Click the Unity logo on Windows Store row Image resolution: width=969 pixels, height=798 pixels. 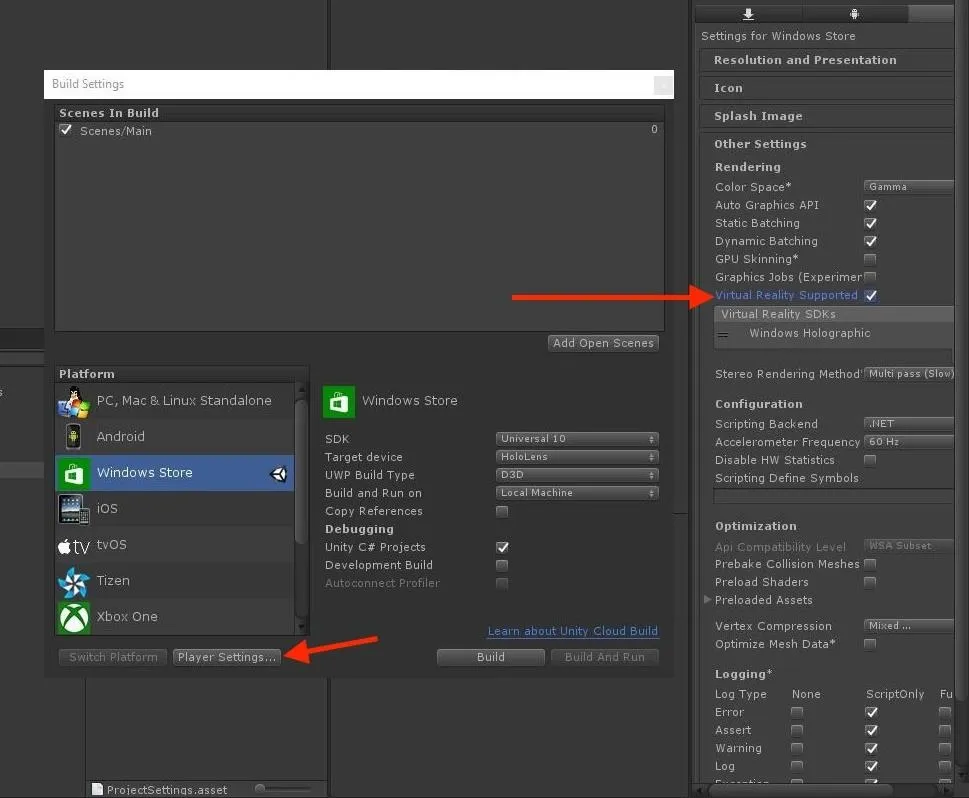tap(279, 473)
